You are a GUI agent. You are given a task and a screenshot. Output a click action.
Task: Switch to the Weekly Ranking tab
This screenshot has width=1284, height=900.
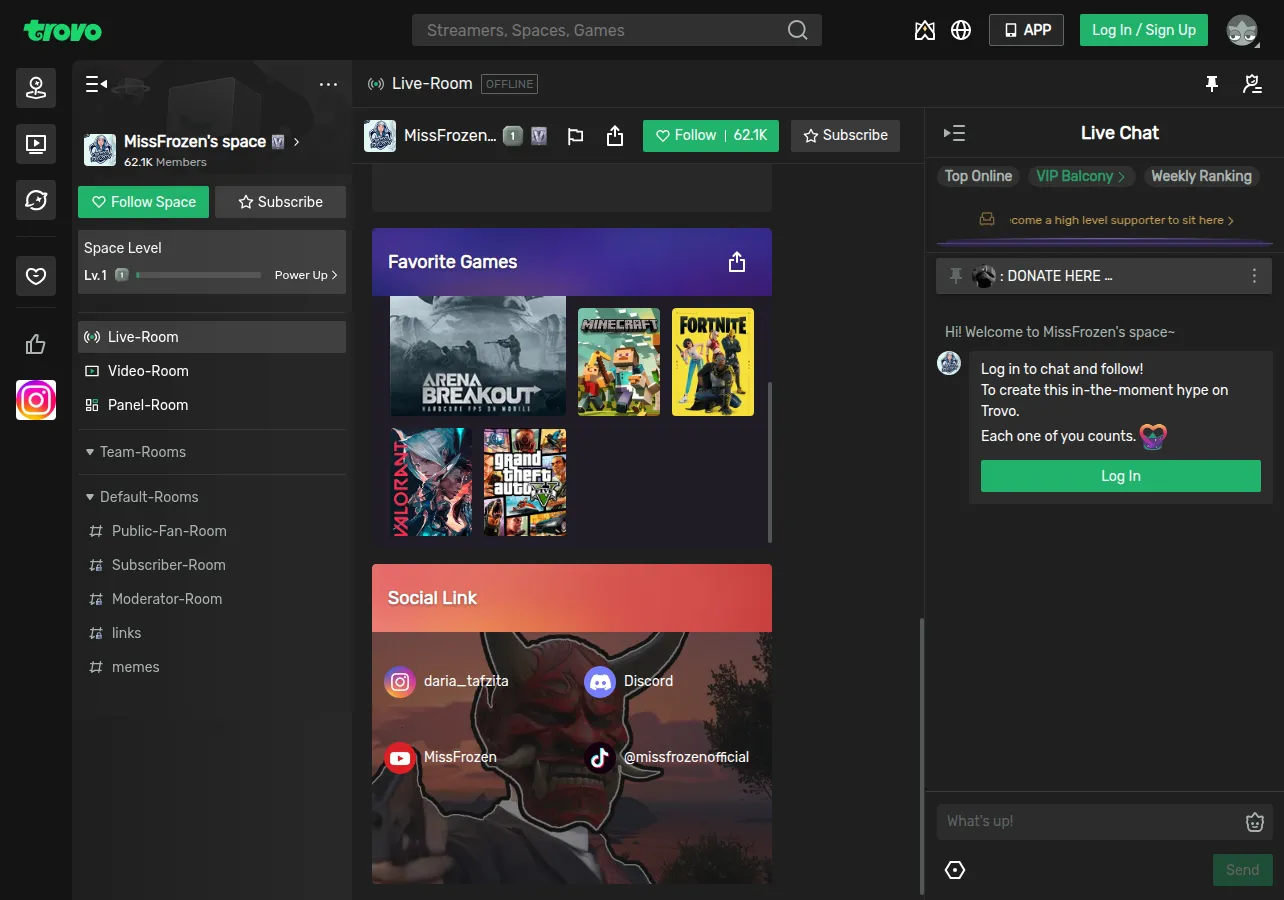point(1201,176)
